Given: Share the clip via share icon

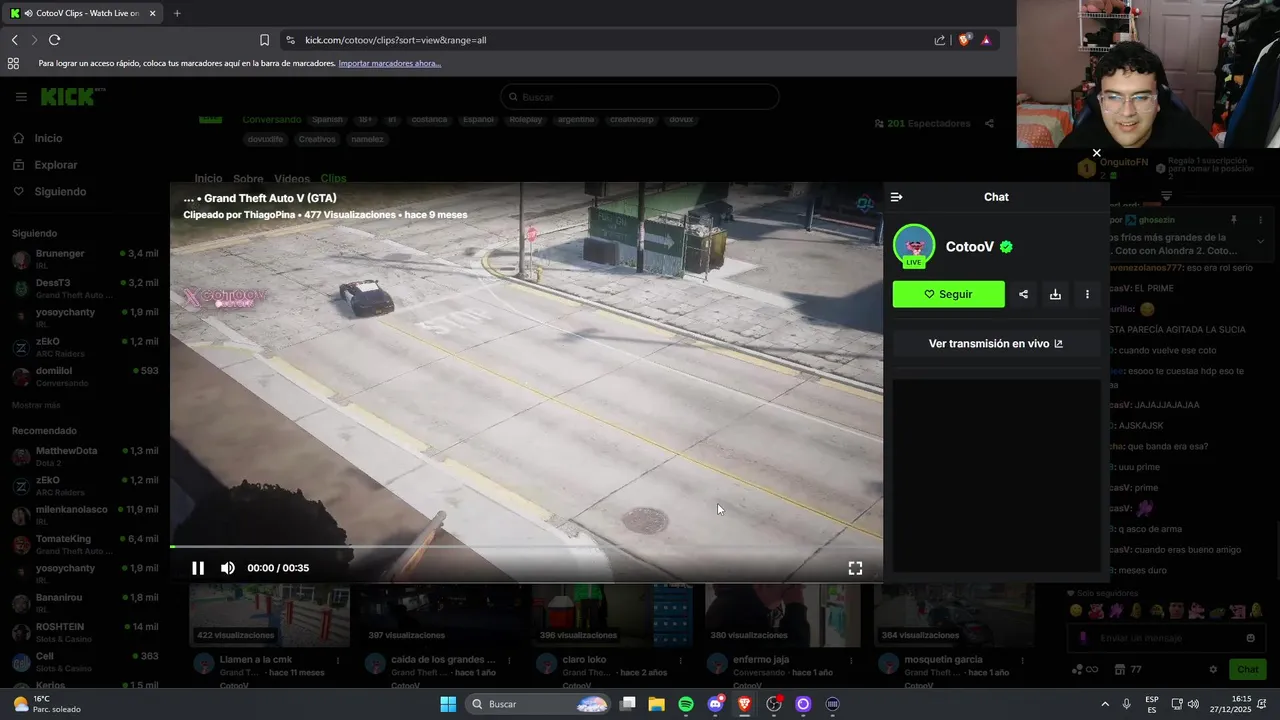Looking at the screenshot, I should (x=1023, y=294).
